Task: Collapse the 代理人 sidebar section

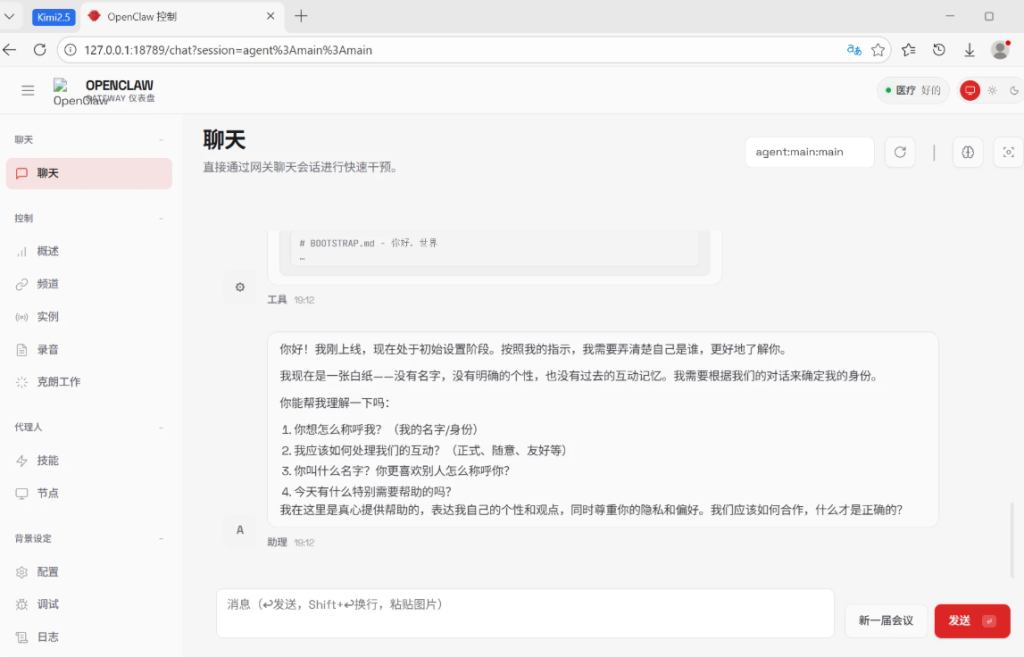Action: [161, 427]
